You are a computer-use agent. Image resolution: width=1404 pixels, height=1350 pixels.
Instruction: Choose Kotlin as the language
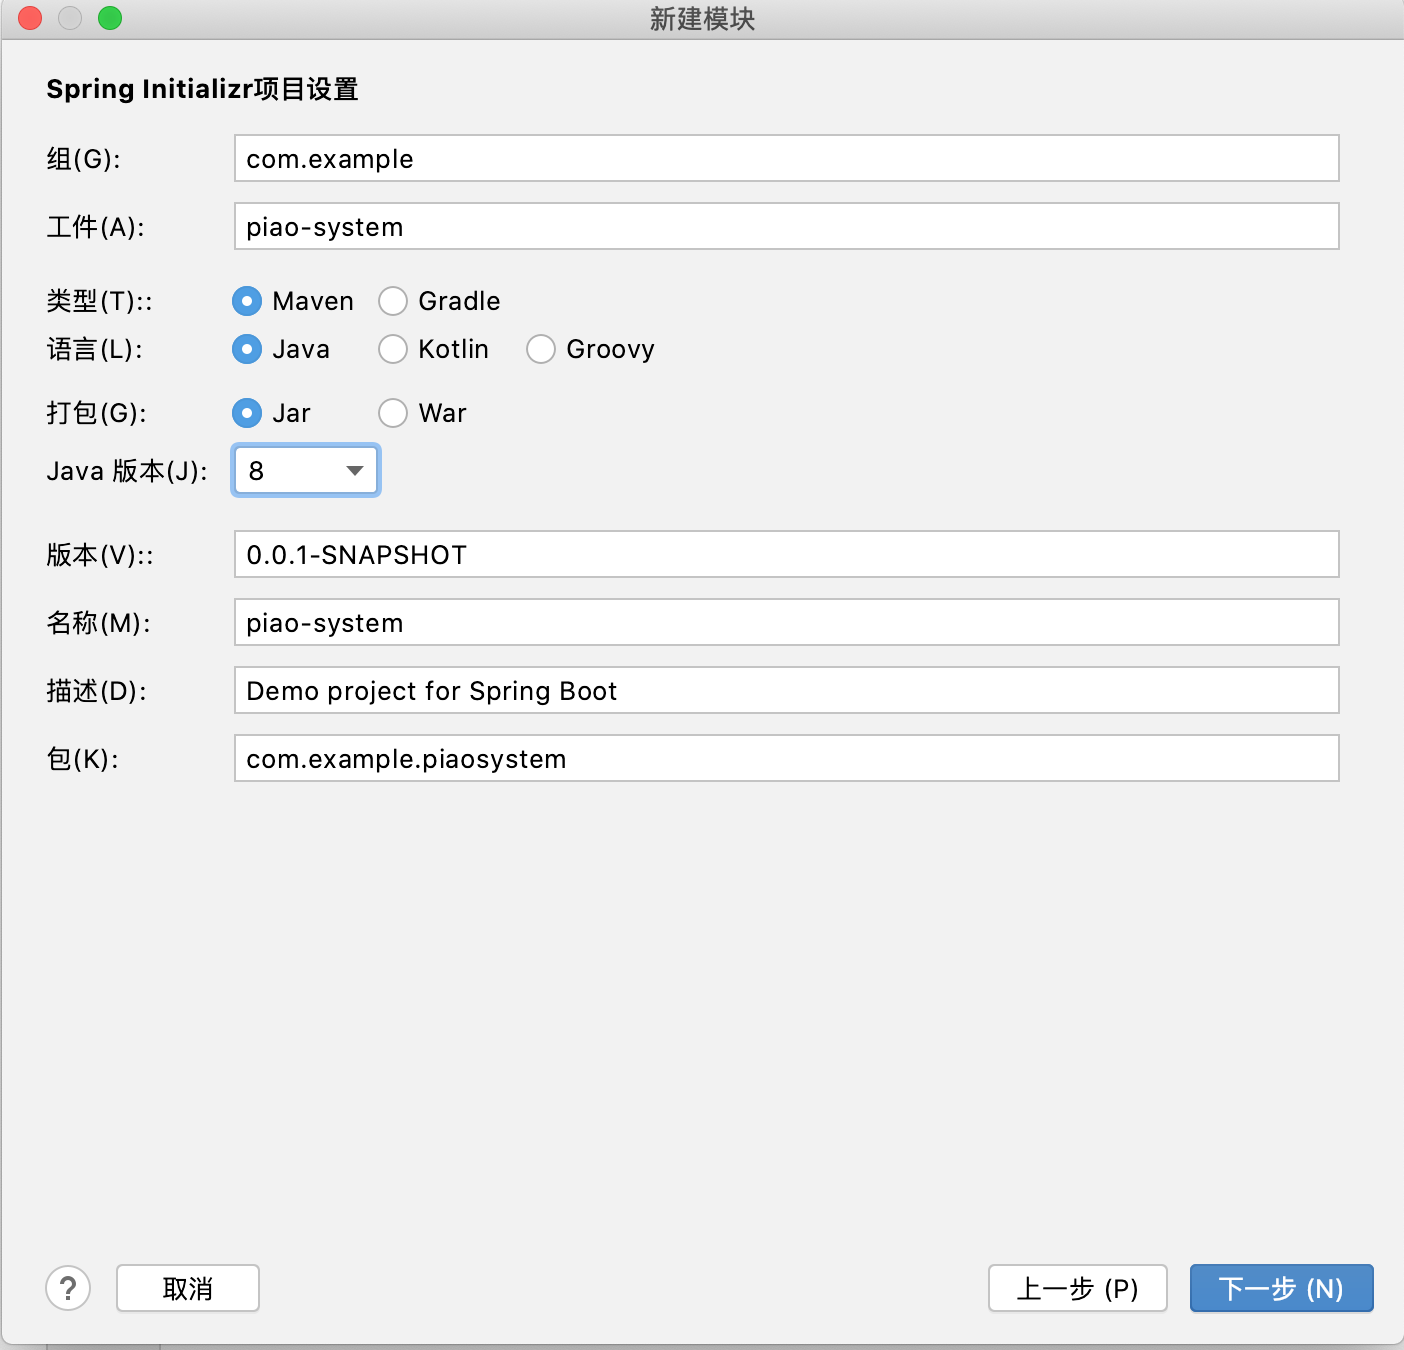pyautogui.click(x=393, y=349)
